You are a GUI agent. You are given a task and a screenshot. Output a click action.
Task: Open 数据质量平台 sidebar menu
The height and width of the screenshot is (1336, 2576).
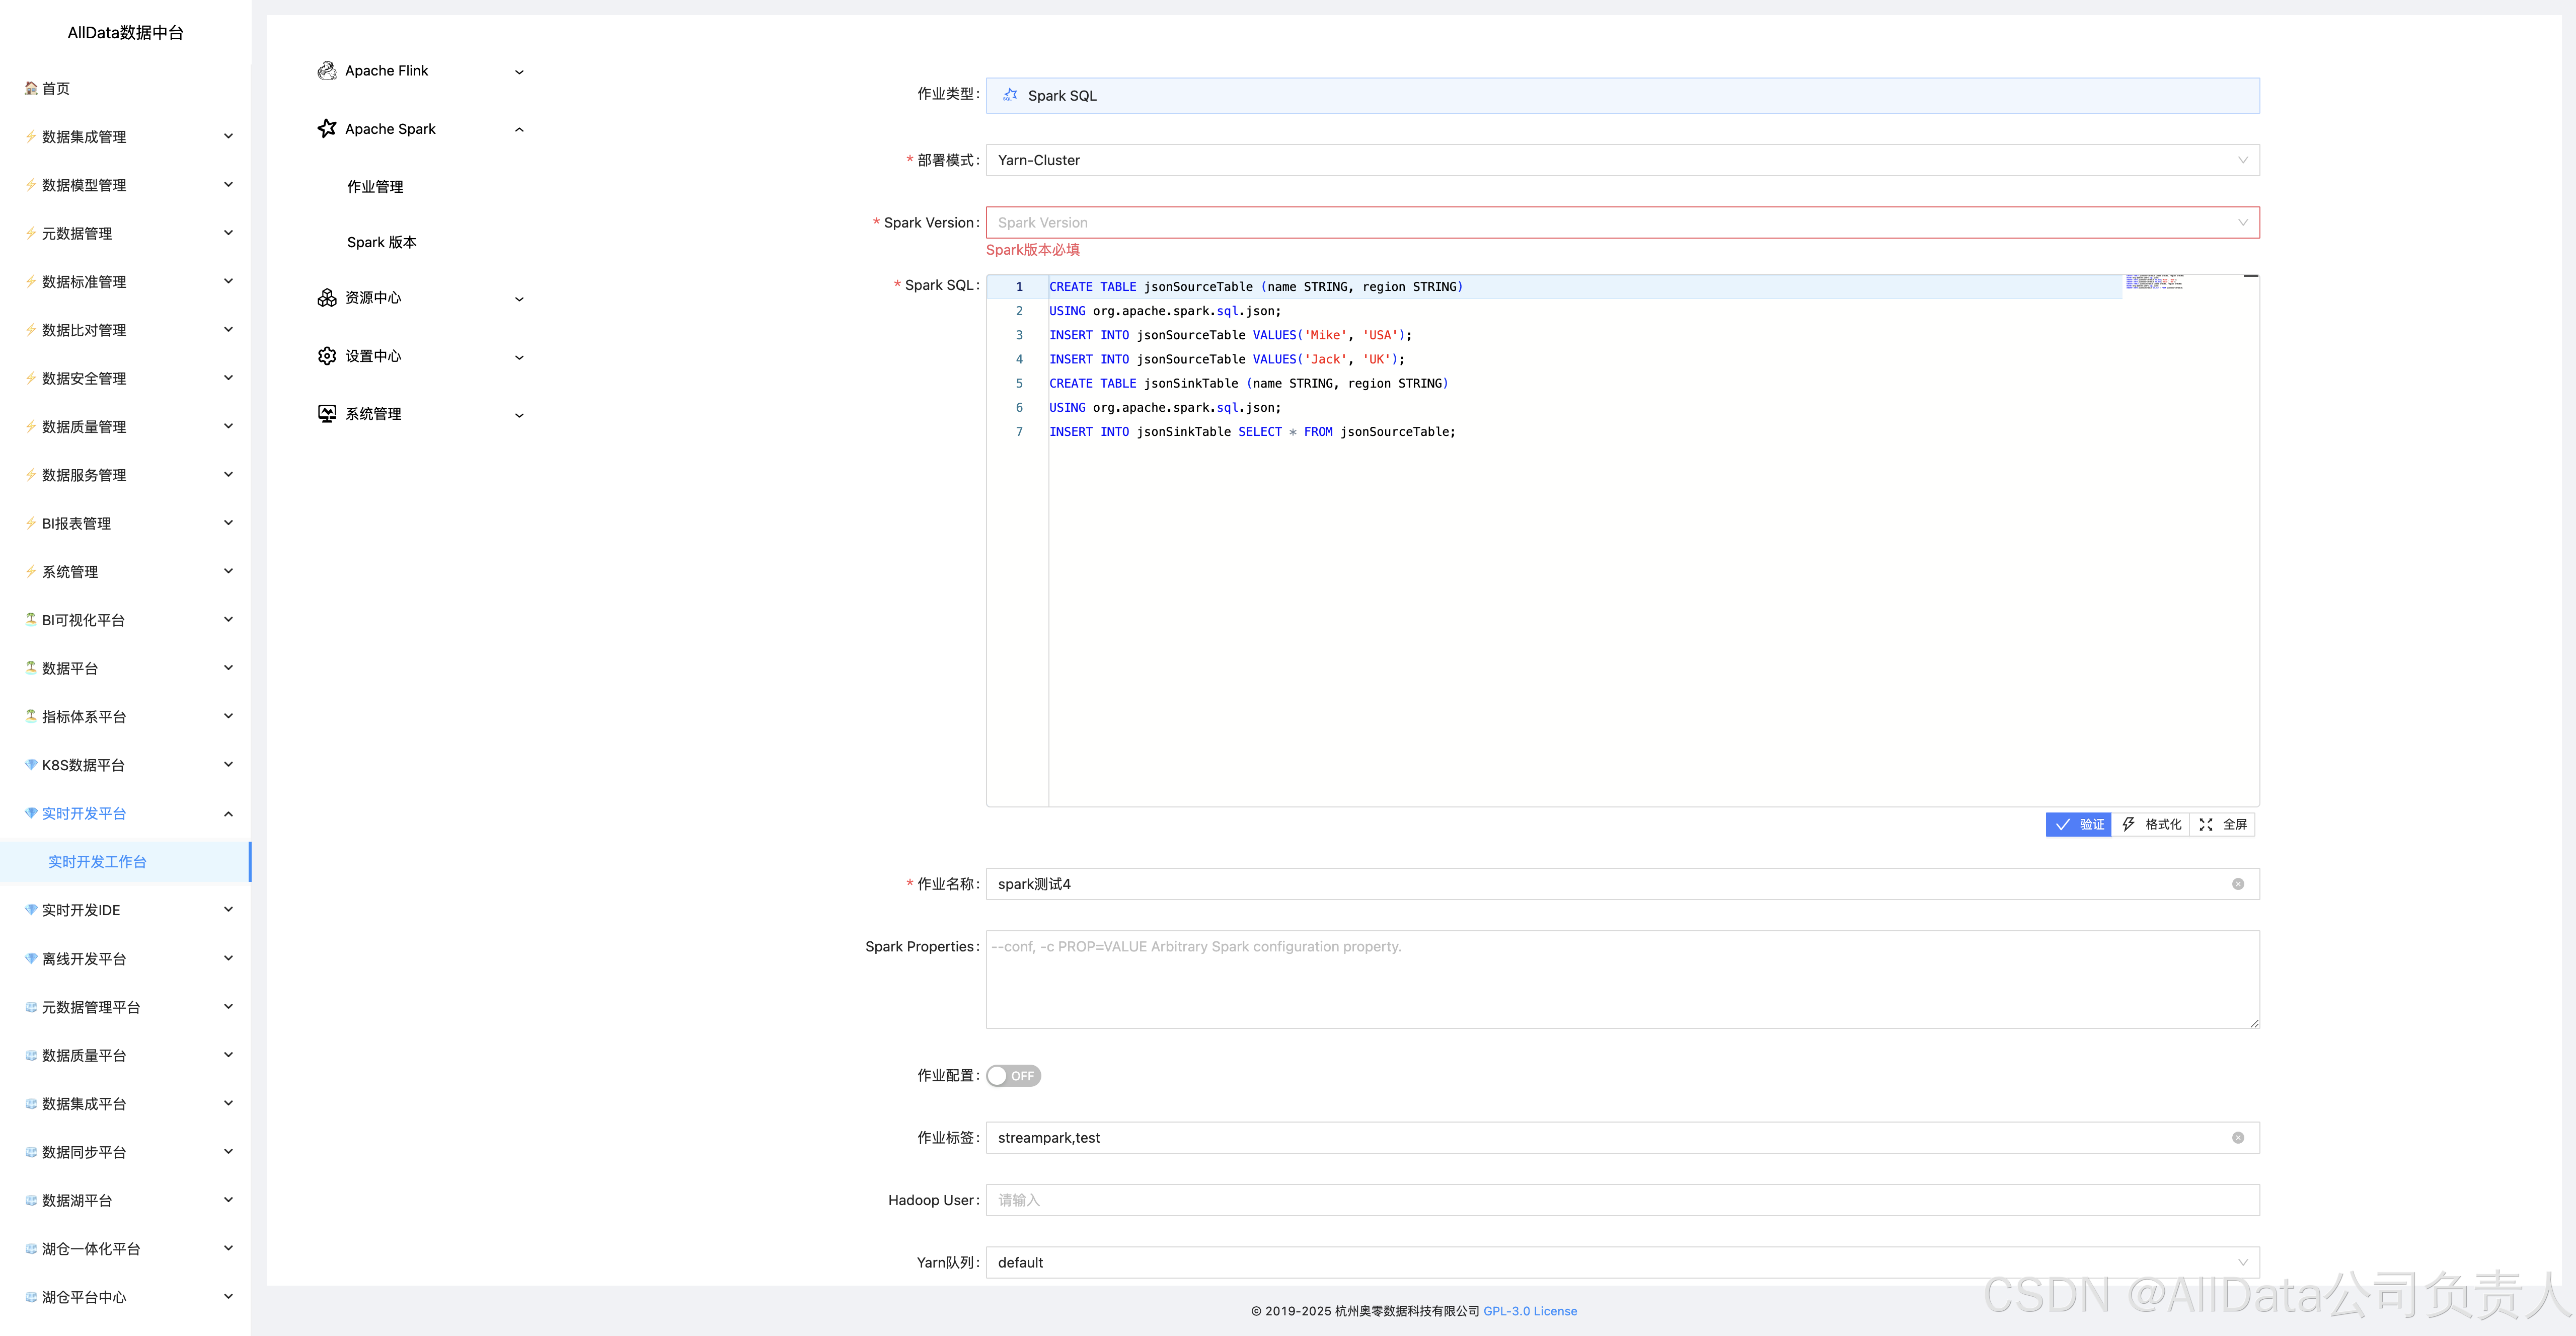pyautogui.click(x=125, y=1055)
